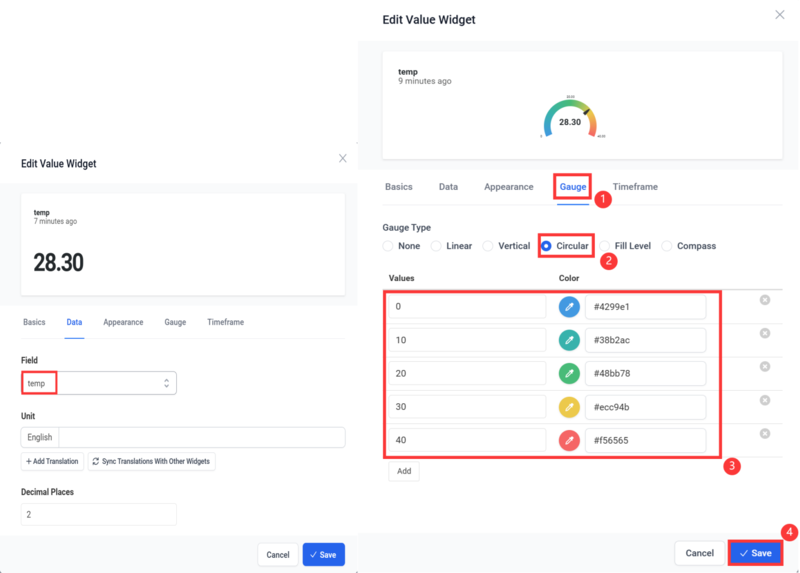The width and height of the screenshot is (800, 573).
Task: Edit the gauge value field showing 10
Action: [467, 340]
